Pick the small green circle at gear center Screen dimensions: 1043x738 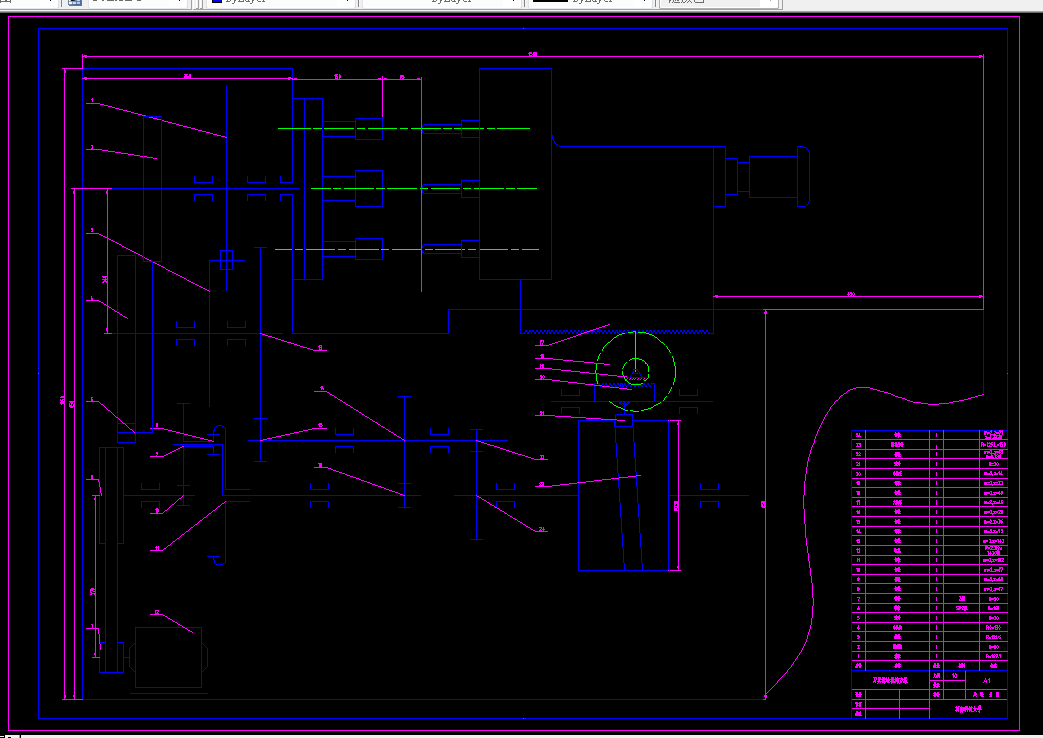point(636,371)
